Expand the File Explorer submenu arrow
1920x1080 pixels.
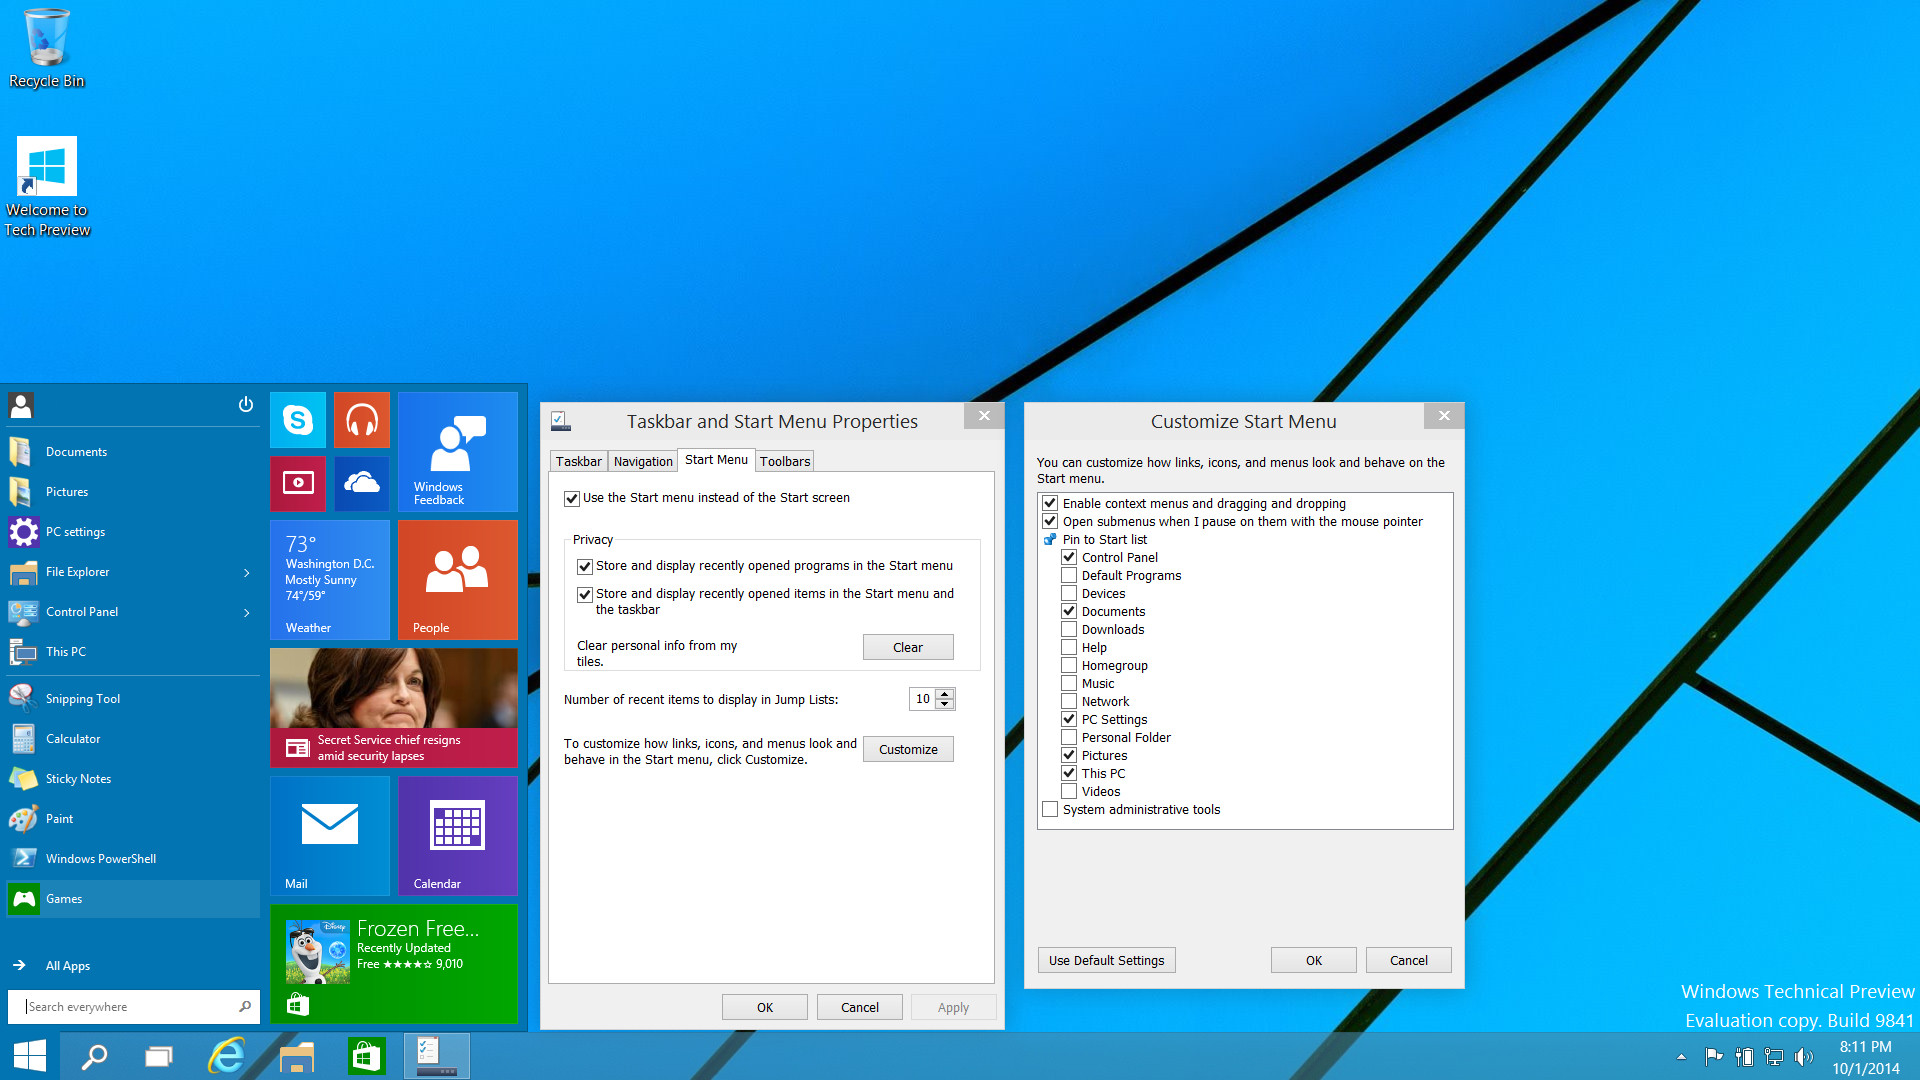pyautogui.click(x=247, y=573)
